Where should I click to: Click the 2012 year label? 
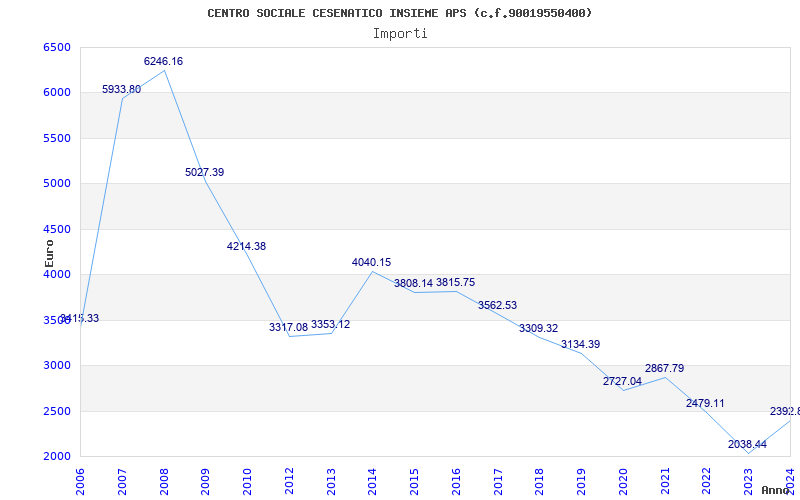click(x=289, y=481)
